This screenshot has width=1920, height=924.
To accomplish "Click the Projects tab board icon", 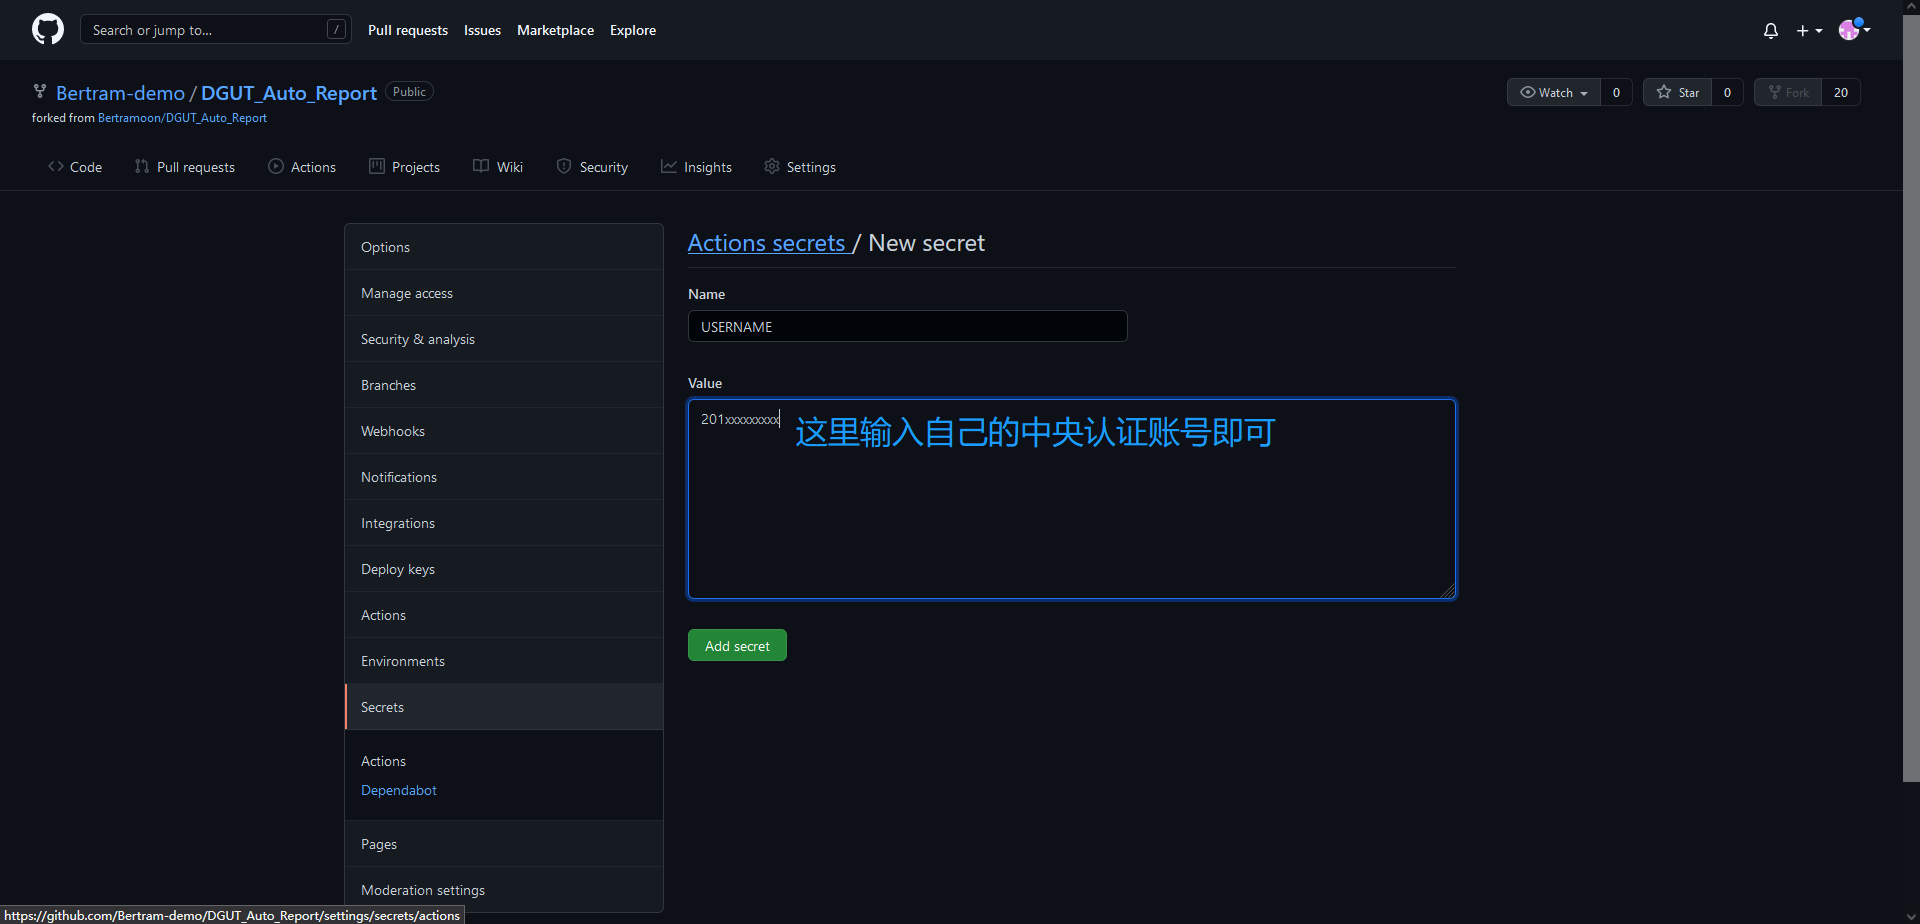I will coord(377,166).
